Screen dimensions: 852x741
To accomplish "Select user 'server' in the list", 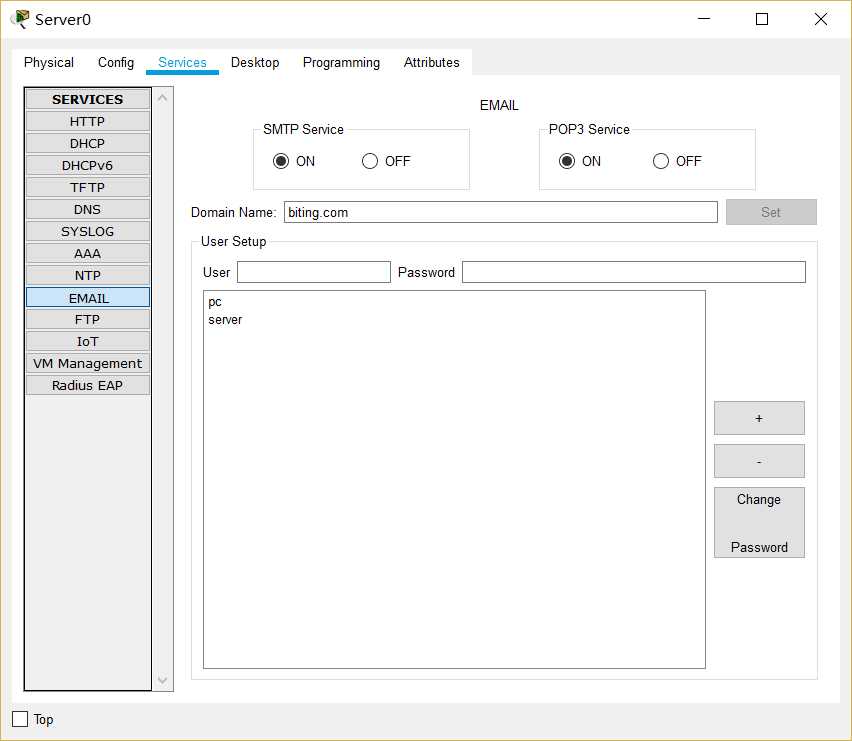I will [x=225, y=319].
